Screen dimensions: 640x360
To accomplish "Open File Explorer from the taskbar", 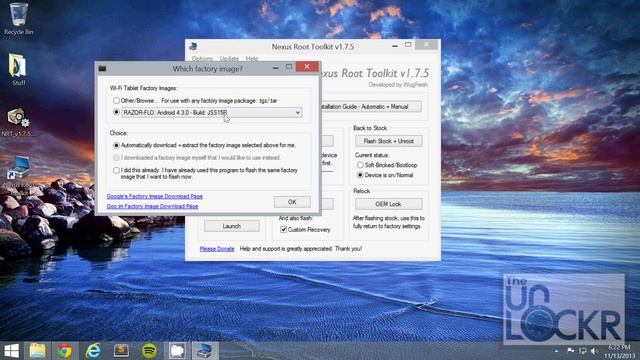I will pos(37,351).
